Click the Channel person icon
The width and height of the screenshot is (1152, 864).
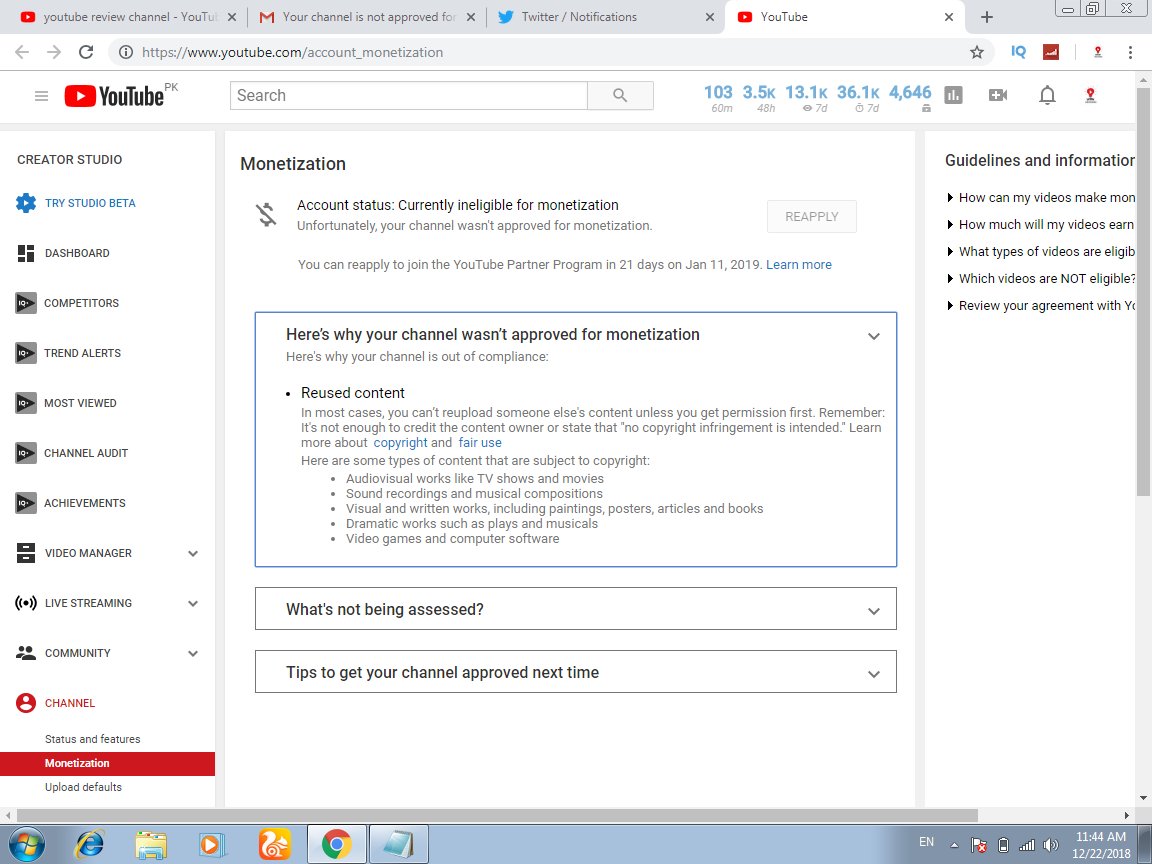pyautogui.click(x=26, y=703)
